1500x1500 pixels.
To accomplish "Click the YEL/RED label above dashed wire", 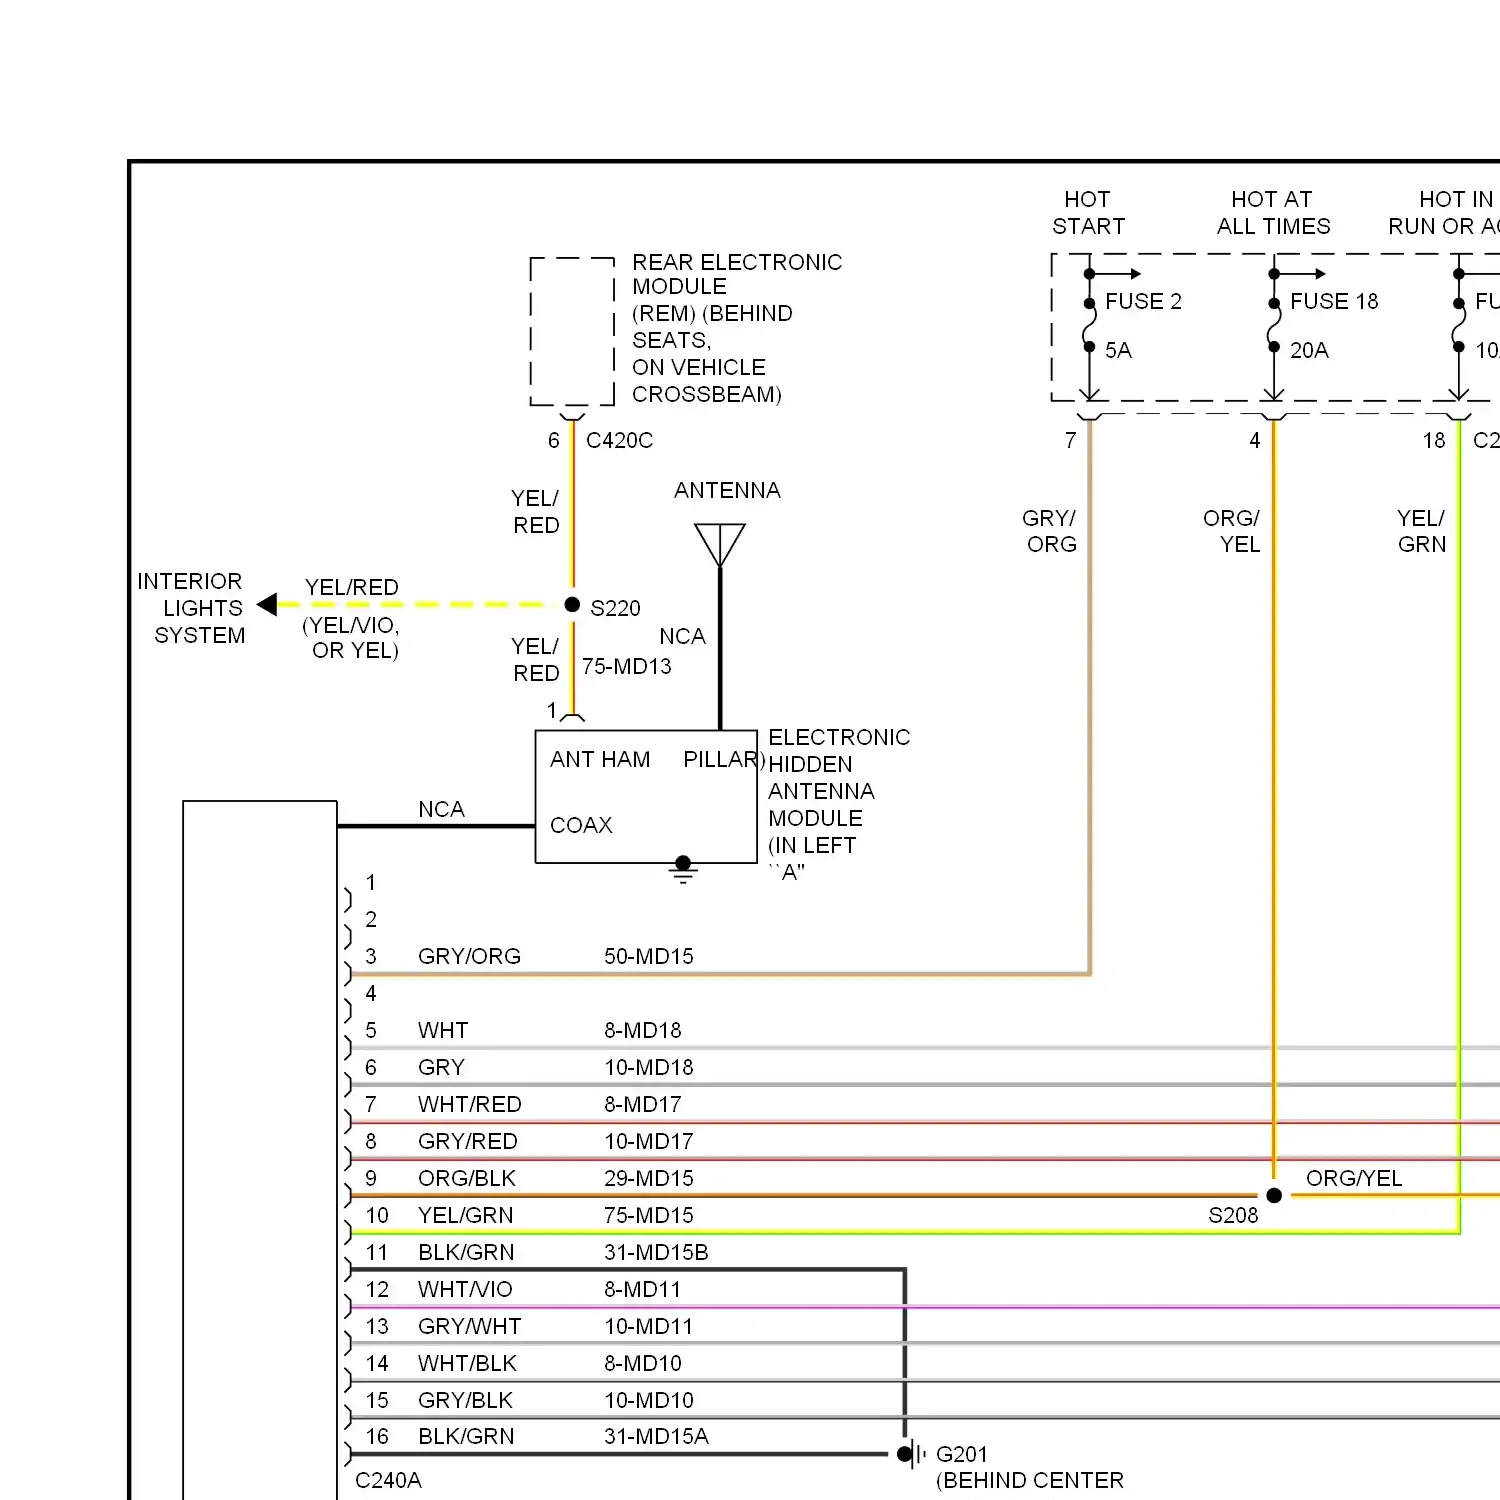I will tap(352, 587).
